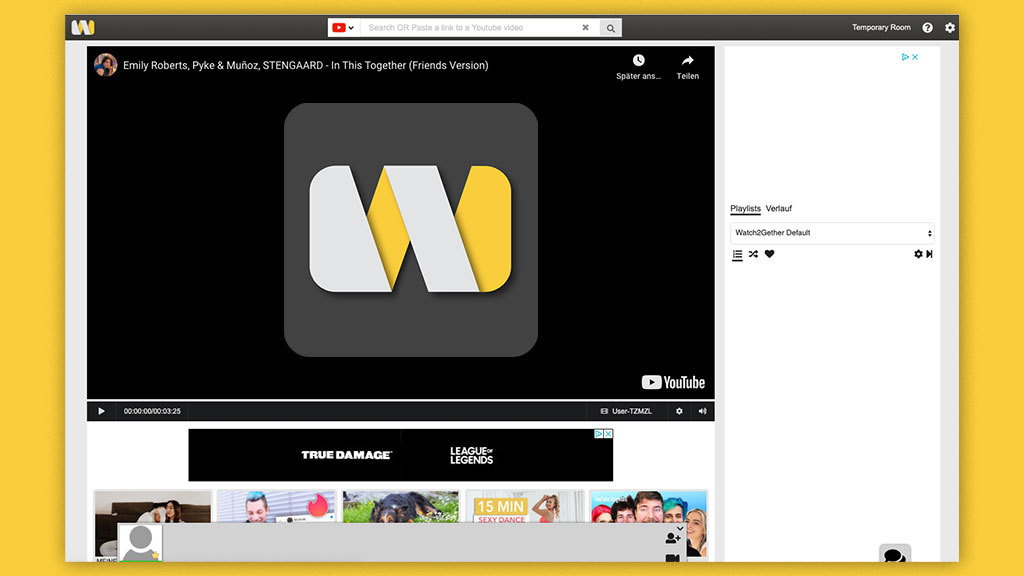1024x576 pixels.
Task: Open the YouTube source selector dropdown
Action: click(344, 27)
